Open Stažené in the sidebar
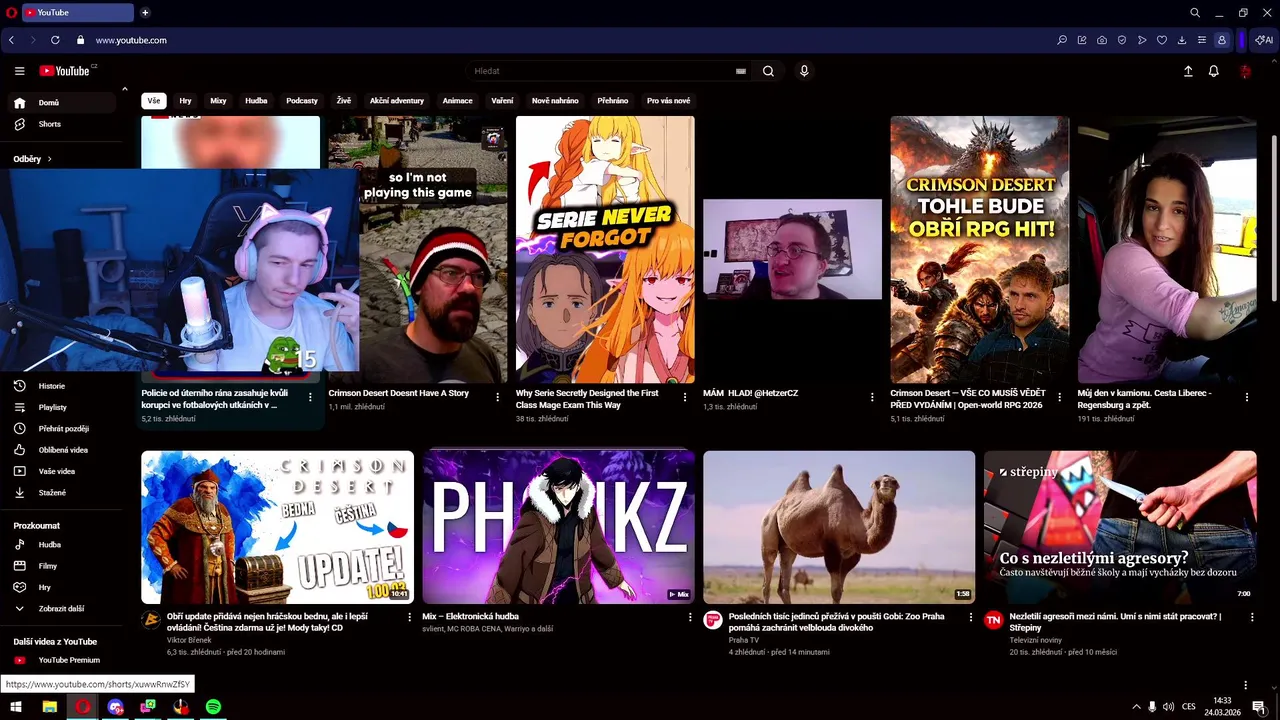Screen dimensions: 1280x720 pyautogui.click(x=62, y=493)
